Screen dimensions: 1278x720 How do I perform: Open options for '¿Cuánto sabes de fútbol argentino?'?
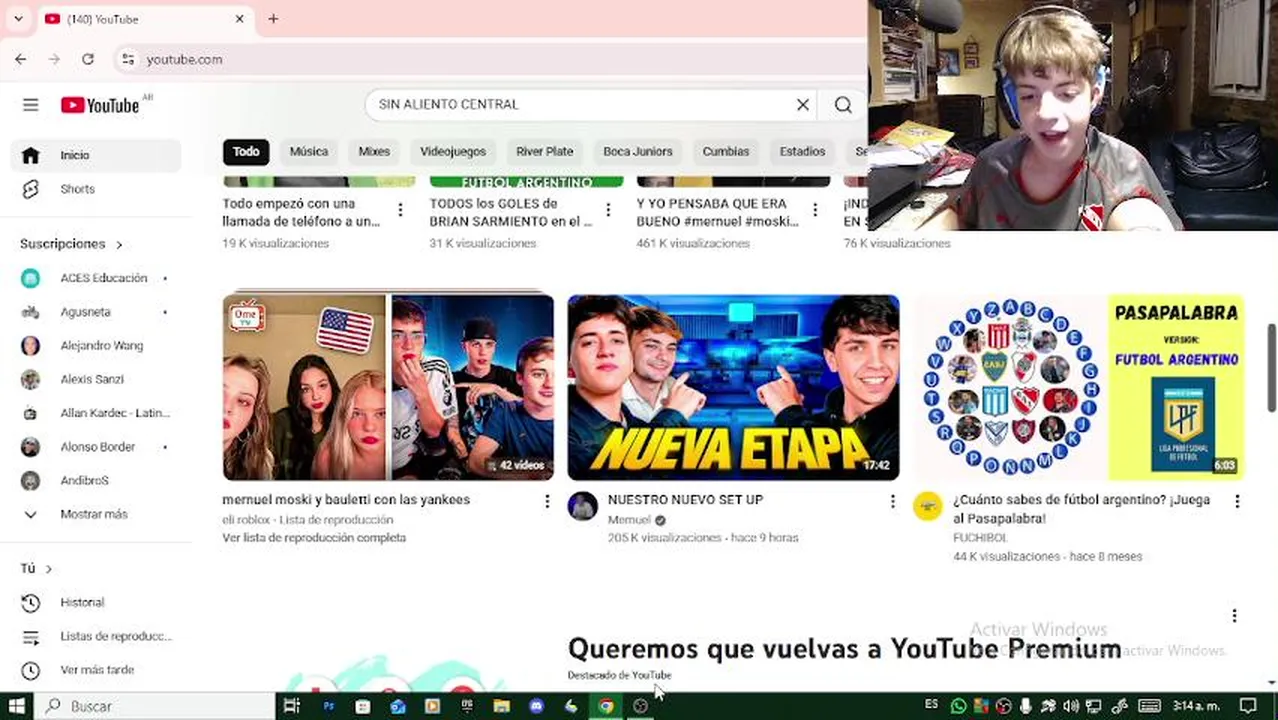click(x=1237, y=501)
